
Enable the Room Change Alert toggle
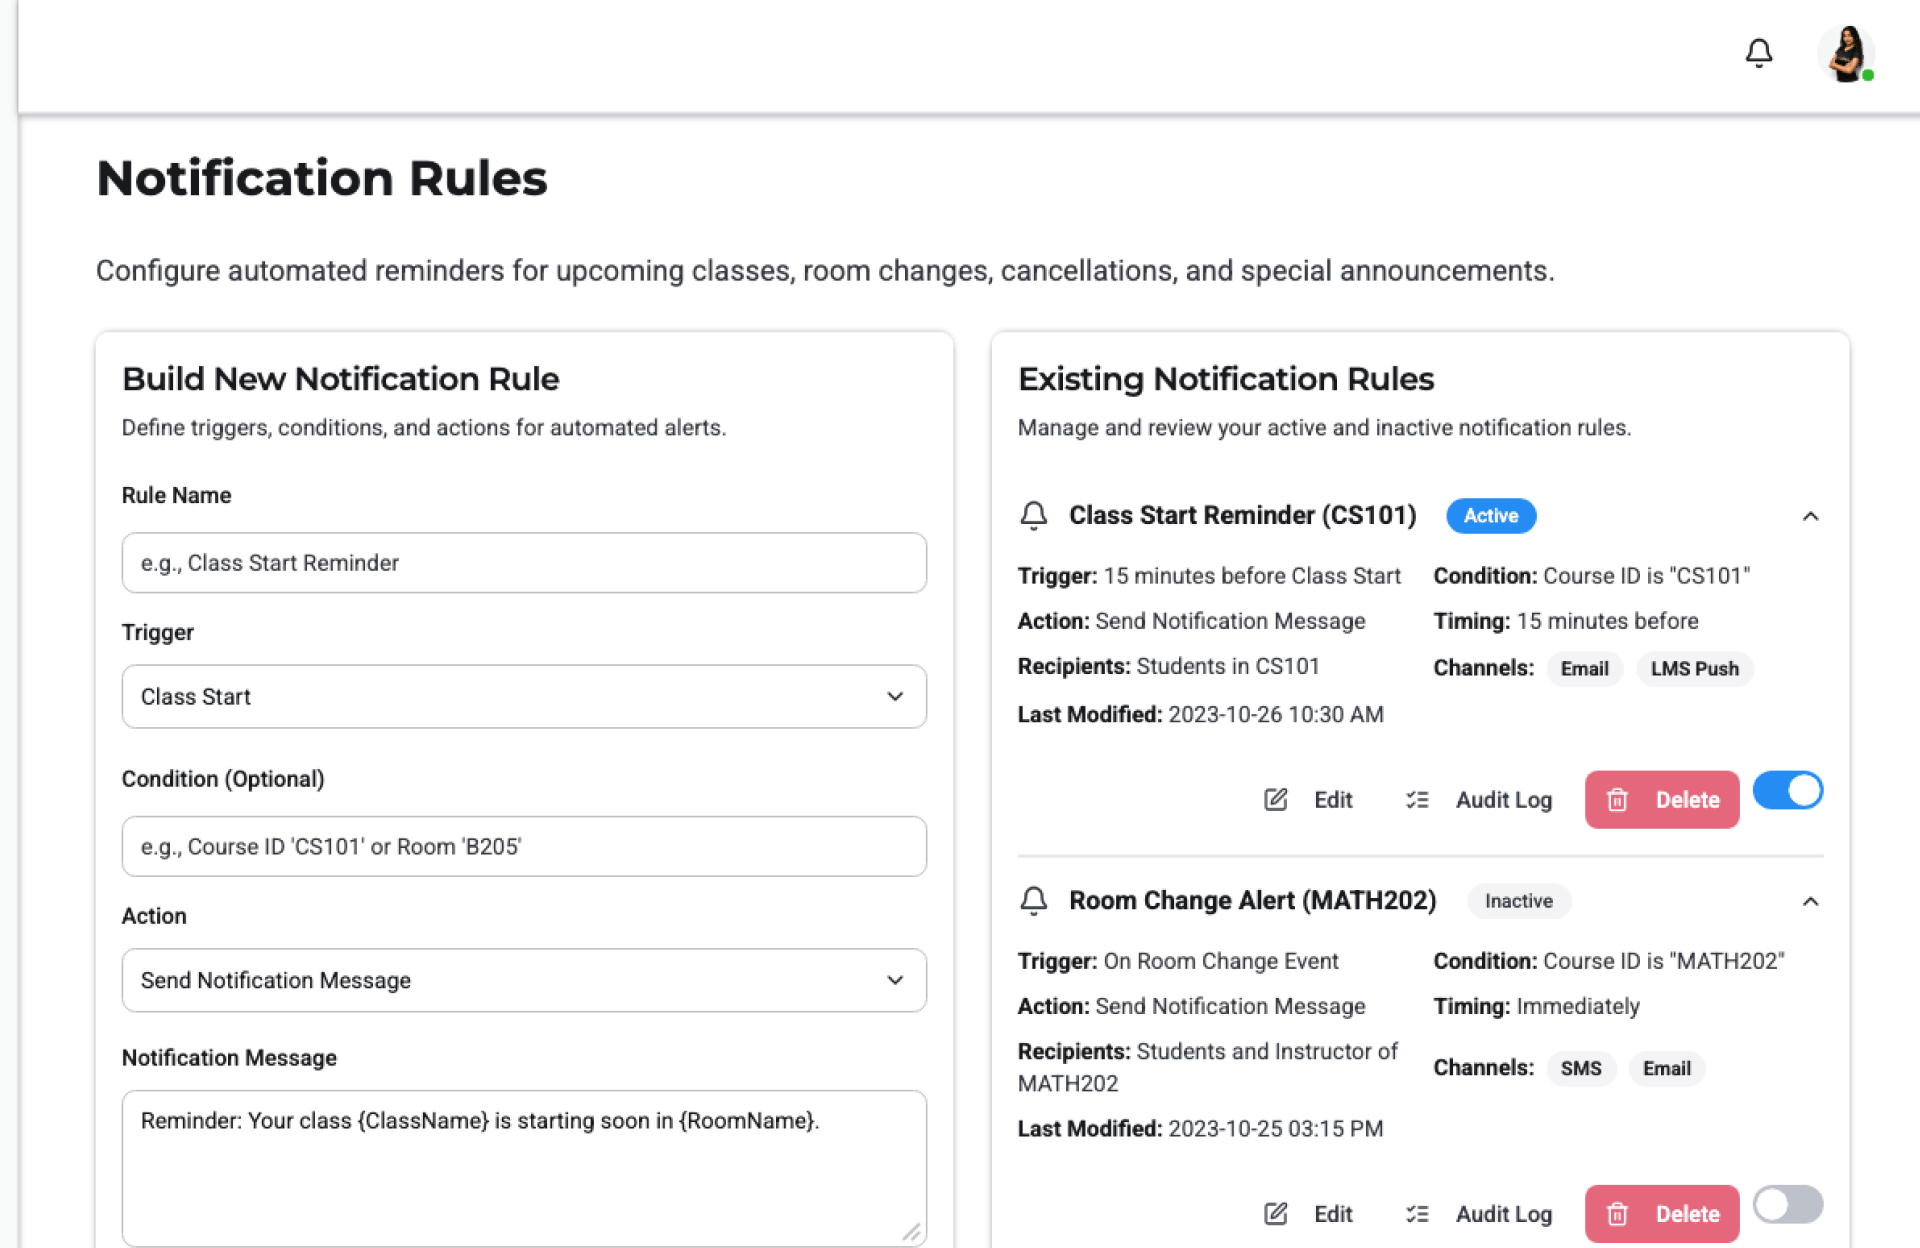1787,1205
